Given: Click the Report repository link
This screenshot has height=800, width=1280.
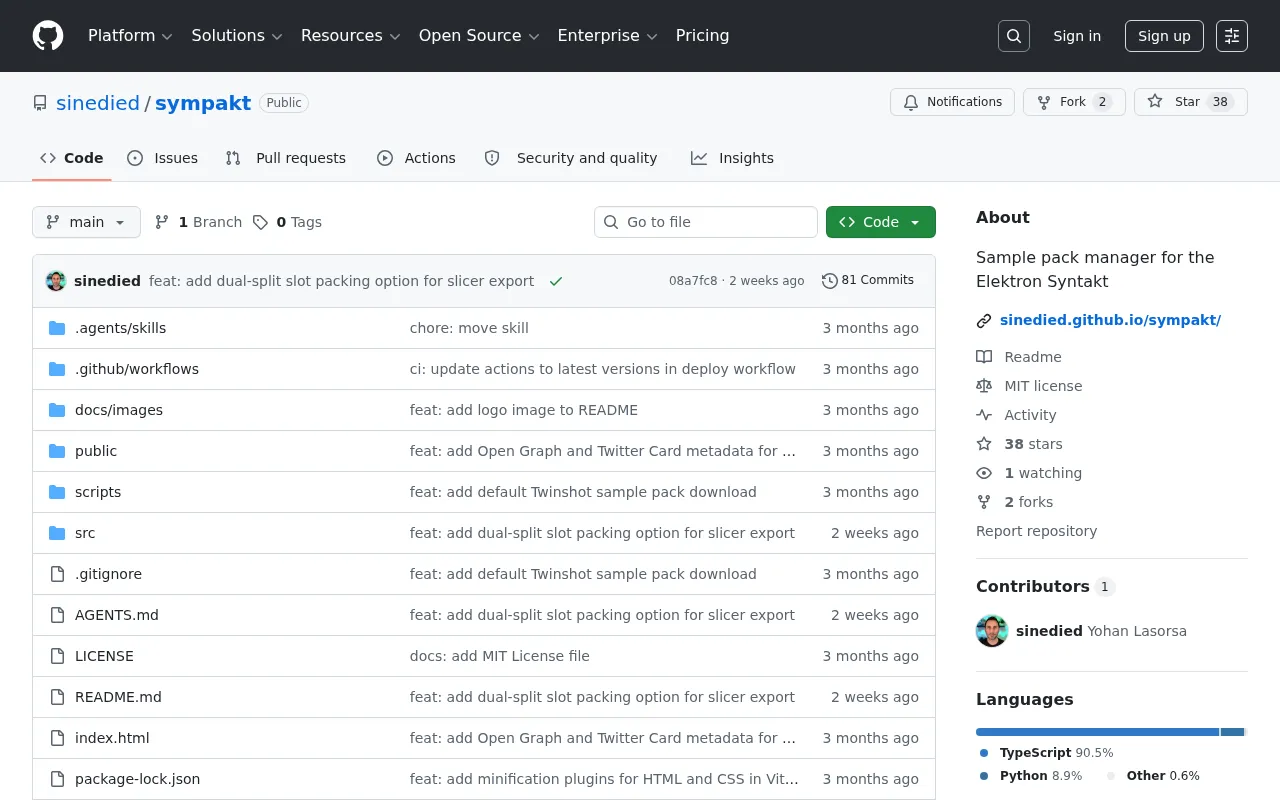Looking at the screenshot, I should [1036, 531].
